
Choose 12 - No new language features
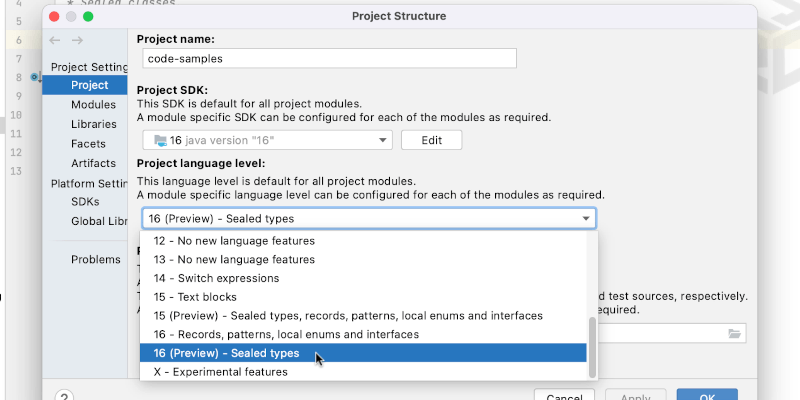pos(234,241)
